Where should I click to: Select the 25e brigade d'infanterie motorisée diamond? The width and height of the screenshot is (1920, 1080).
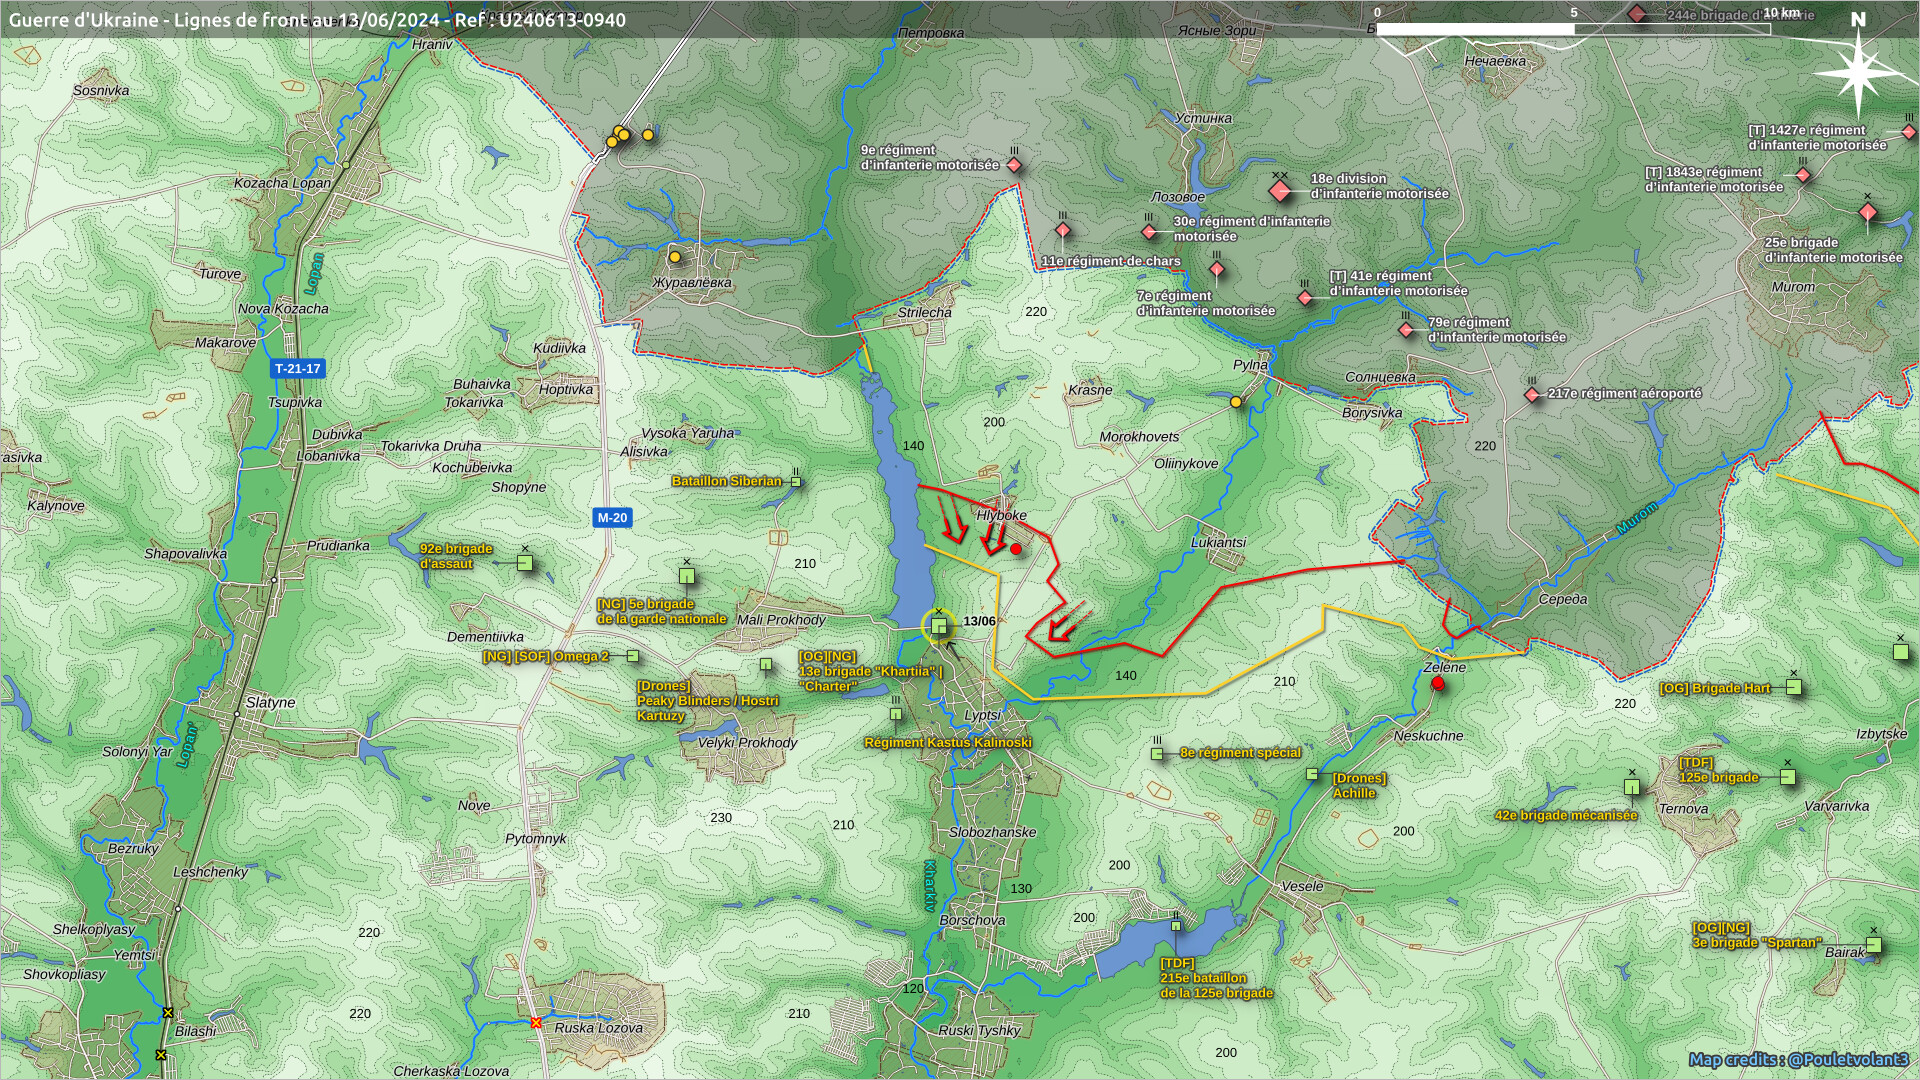pyautogui.click(x=1867, y=212)
